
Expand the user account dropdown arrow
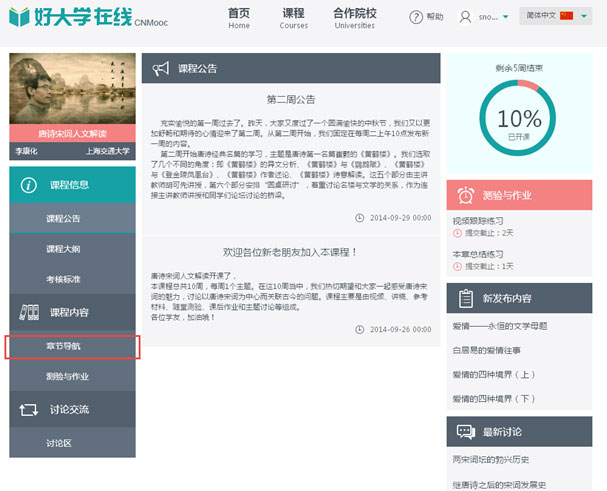(x=505, y=18)
